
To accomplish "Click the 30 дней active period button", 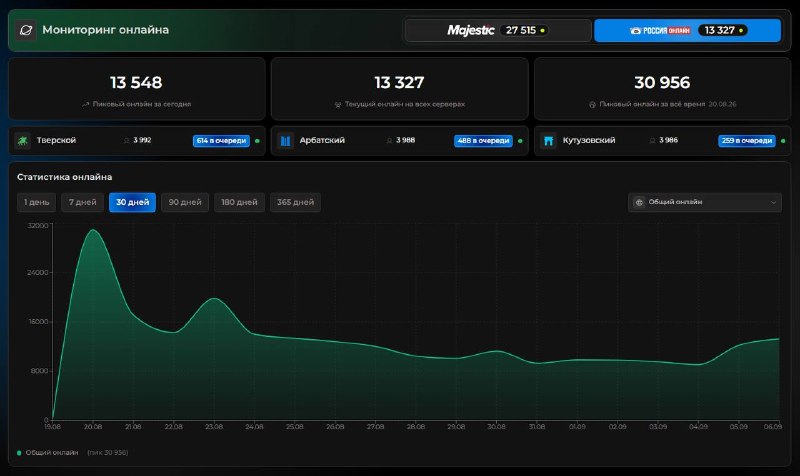I will 132,202.
